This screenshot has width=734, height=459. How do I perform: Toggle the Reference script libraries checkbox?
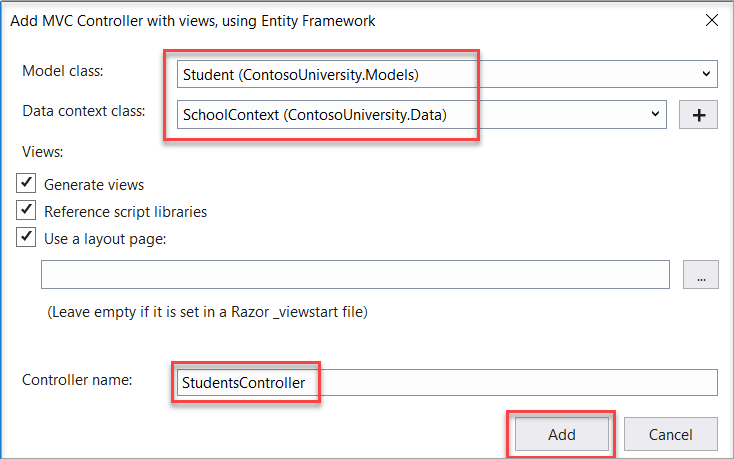26,211
